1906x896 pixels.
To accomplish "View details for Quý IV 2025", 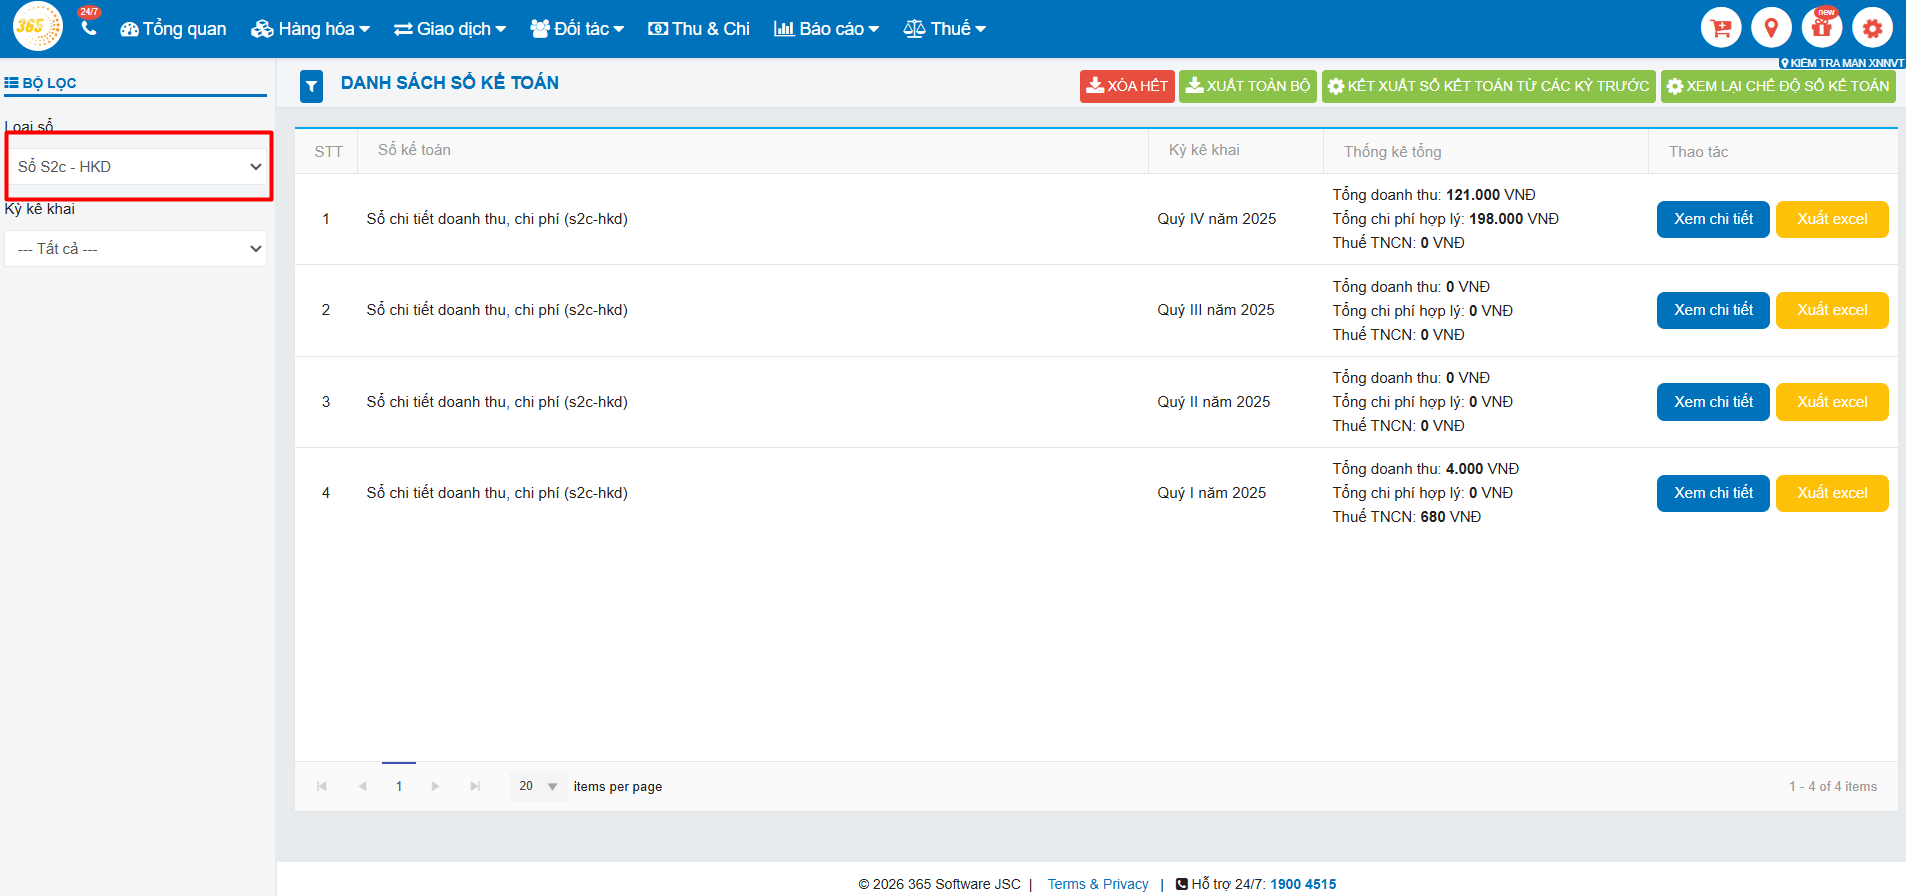I will point(1712,219).
